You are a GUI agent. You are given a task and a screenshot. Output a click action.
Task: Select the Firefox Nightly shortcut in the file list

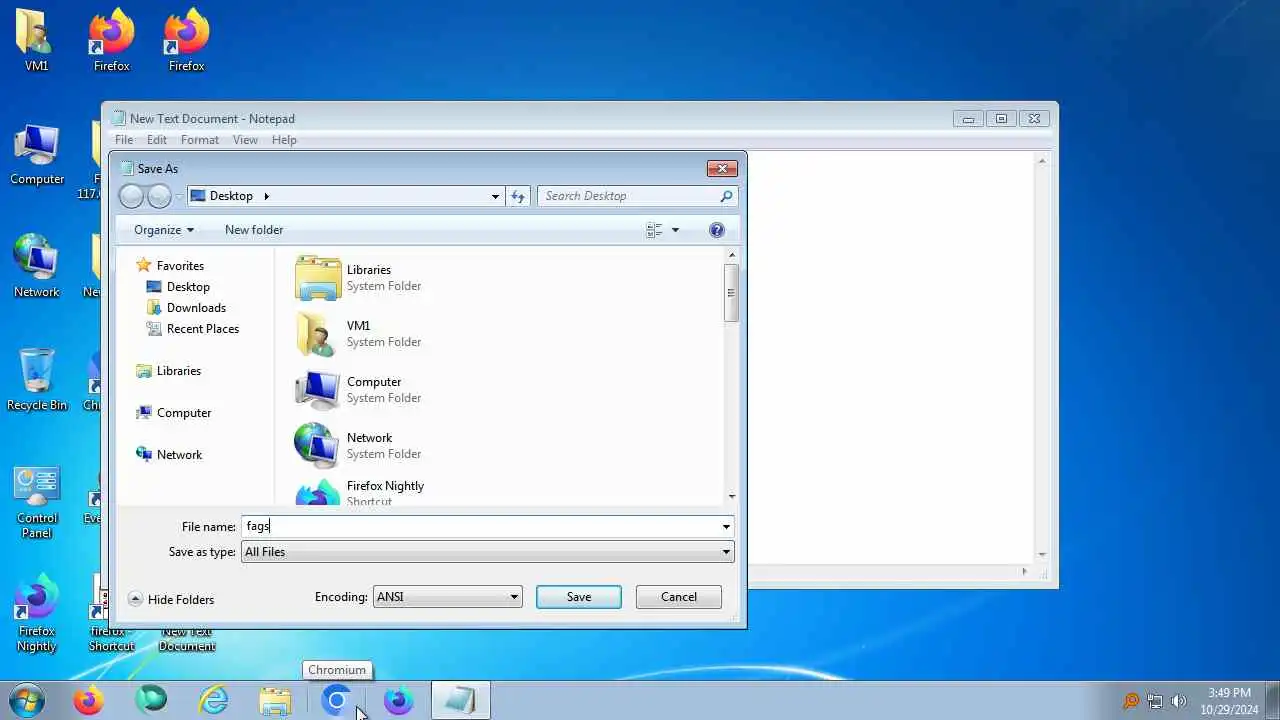click(x=508, y=493)
